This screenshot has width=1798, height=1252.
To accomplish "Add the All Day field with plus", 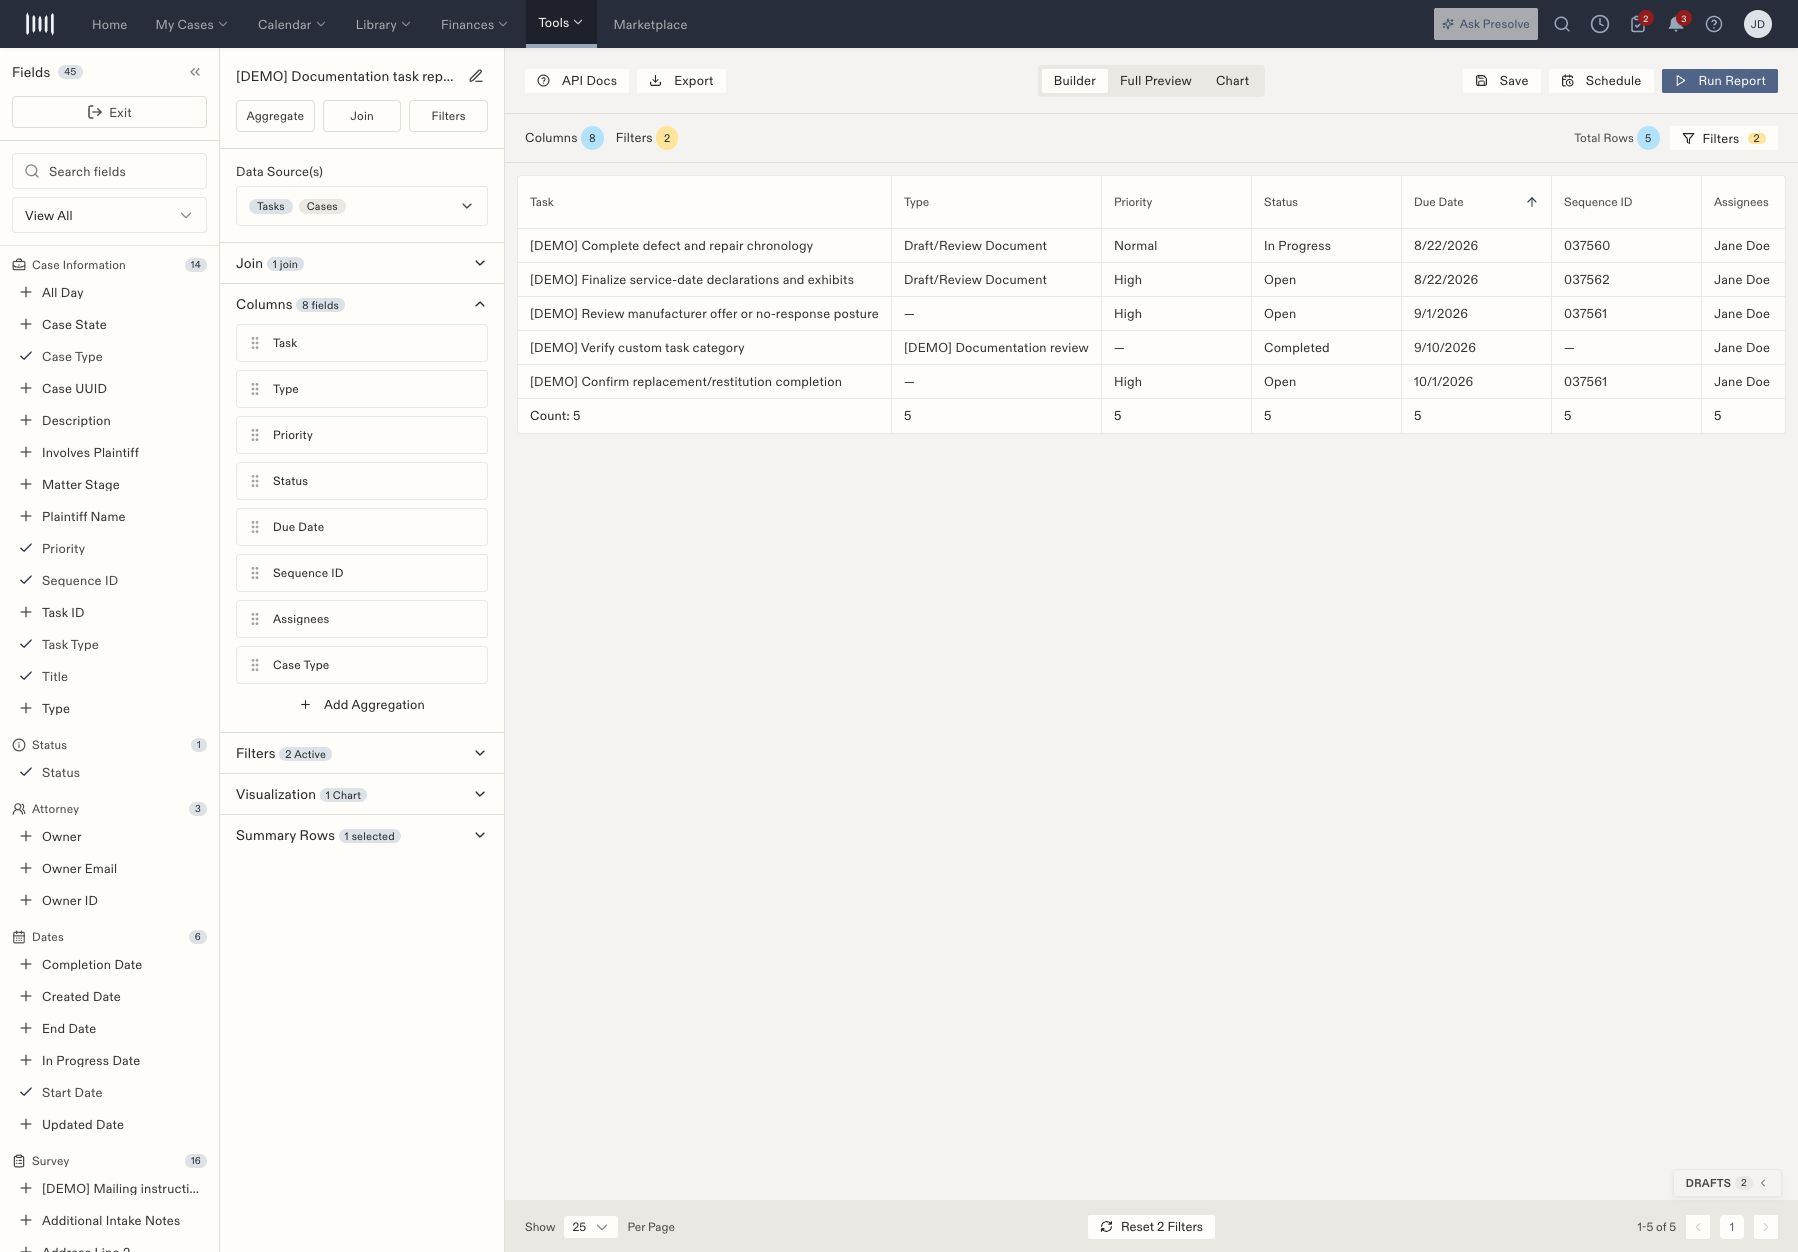I will tap(26, 292).
